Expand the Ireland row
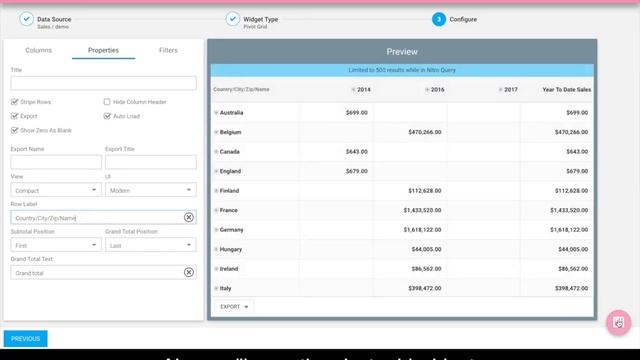The image size is (640, 360). 216,269
